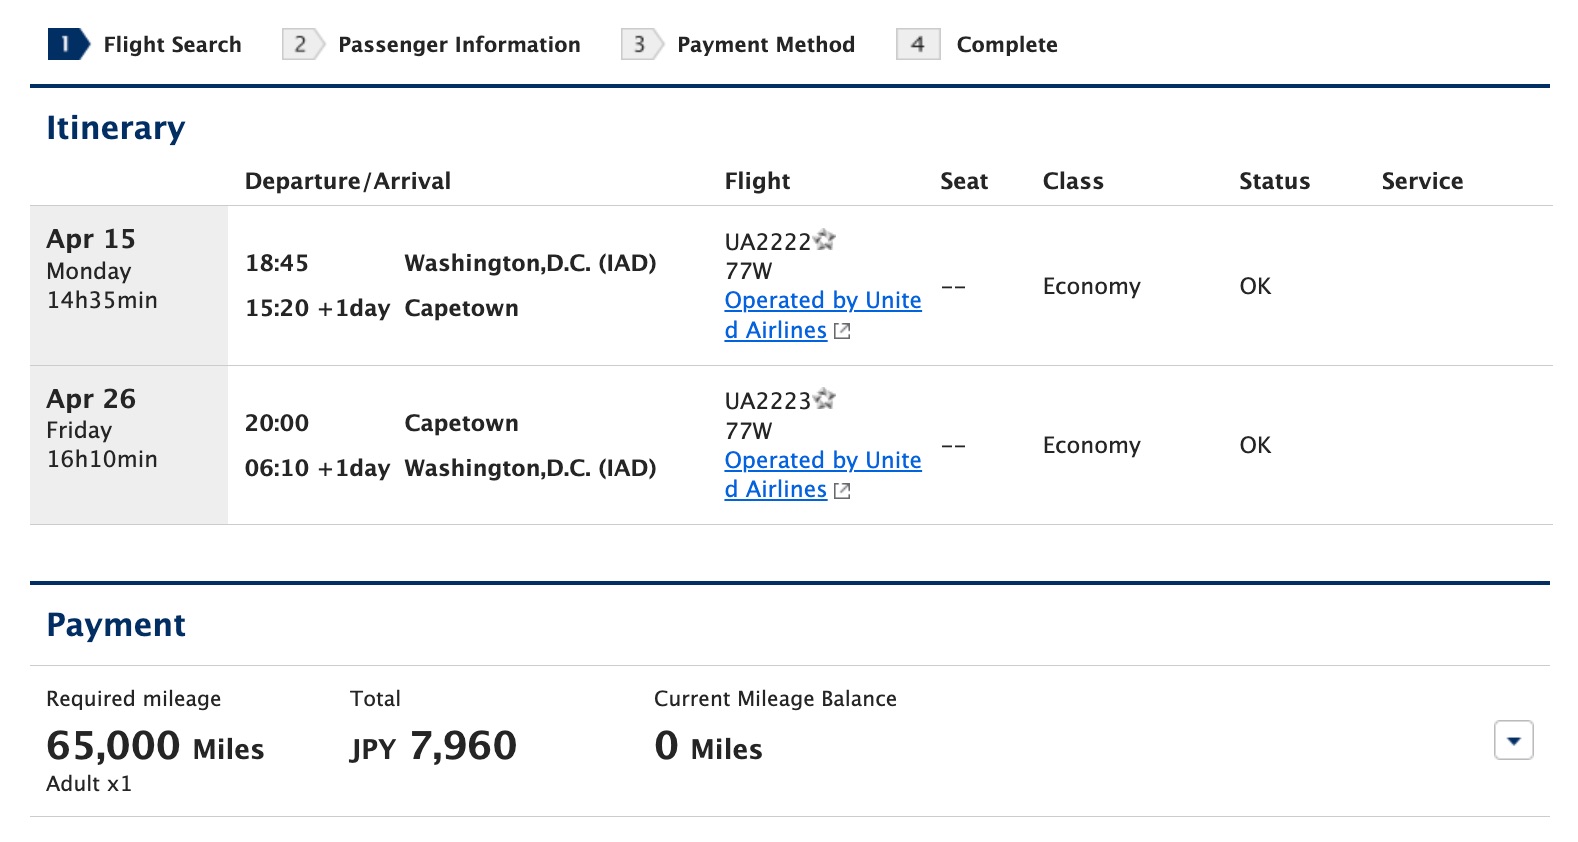Viewport: 1578px width, 842px height.
Task: Click the Economy class cell for Apr 26 flight
Action: 1091,446
